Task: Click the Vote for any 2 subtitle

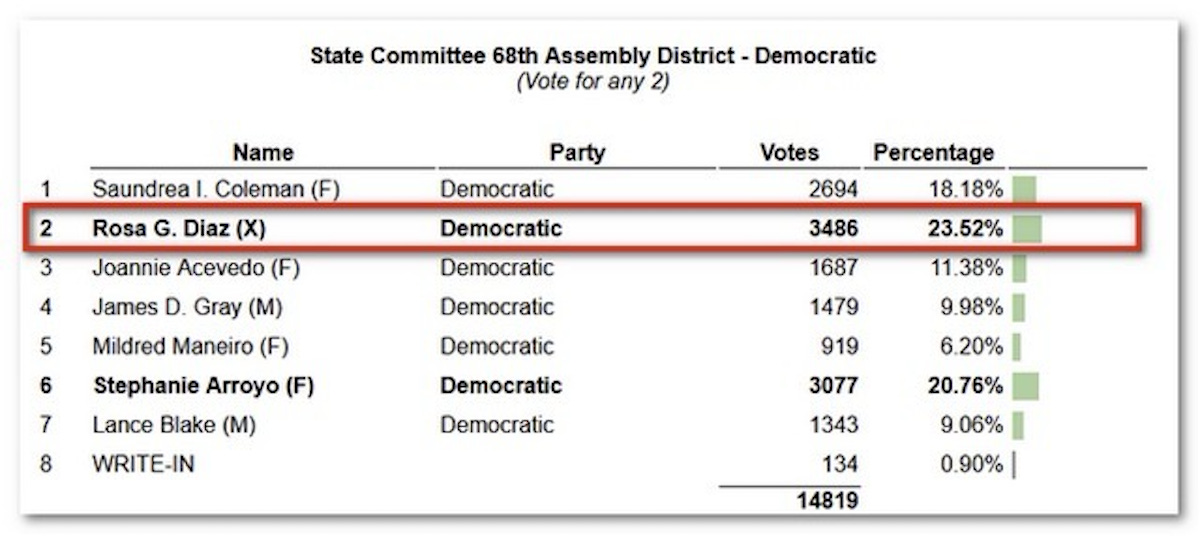Action: coord(593,82)
